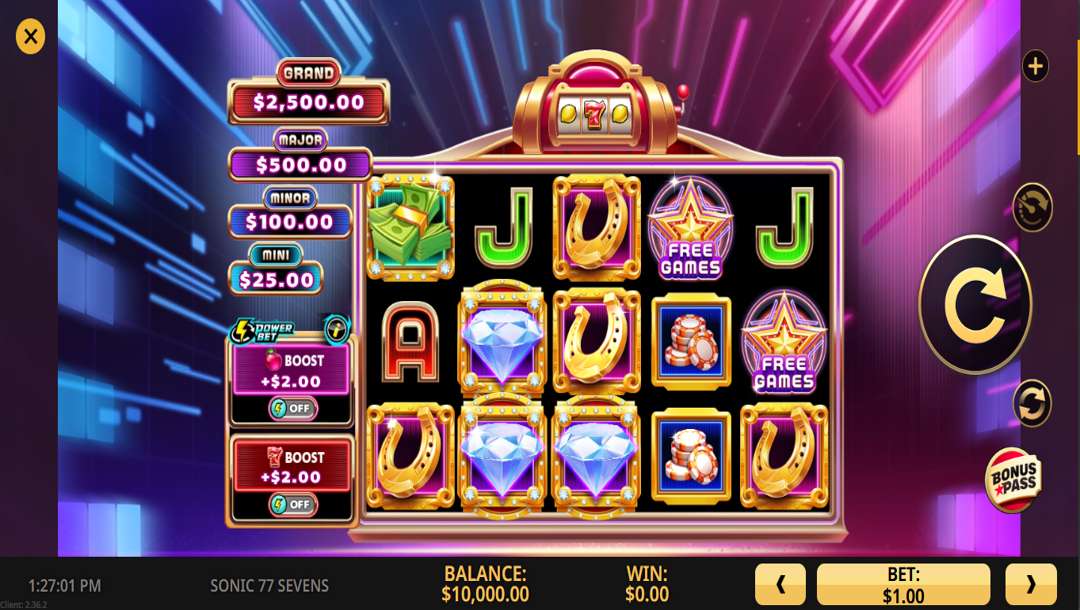Screen dimensions: 1080x610
Task: Toggle the sevens Boost switch from OFF
Action: (x=293, y=504)
